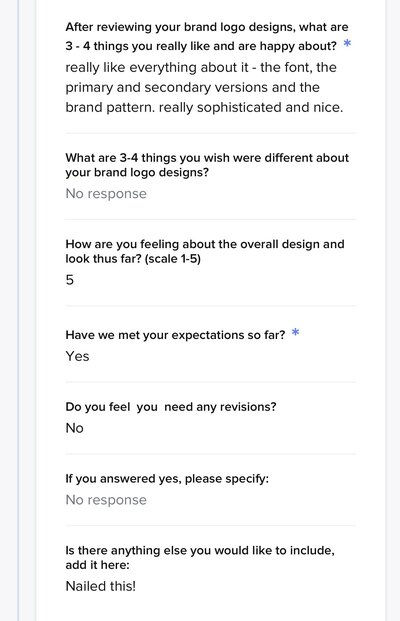
Task: Click the asterisk next to the expectations question
Action: (x=295, y=333)
